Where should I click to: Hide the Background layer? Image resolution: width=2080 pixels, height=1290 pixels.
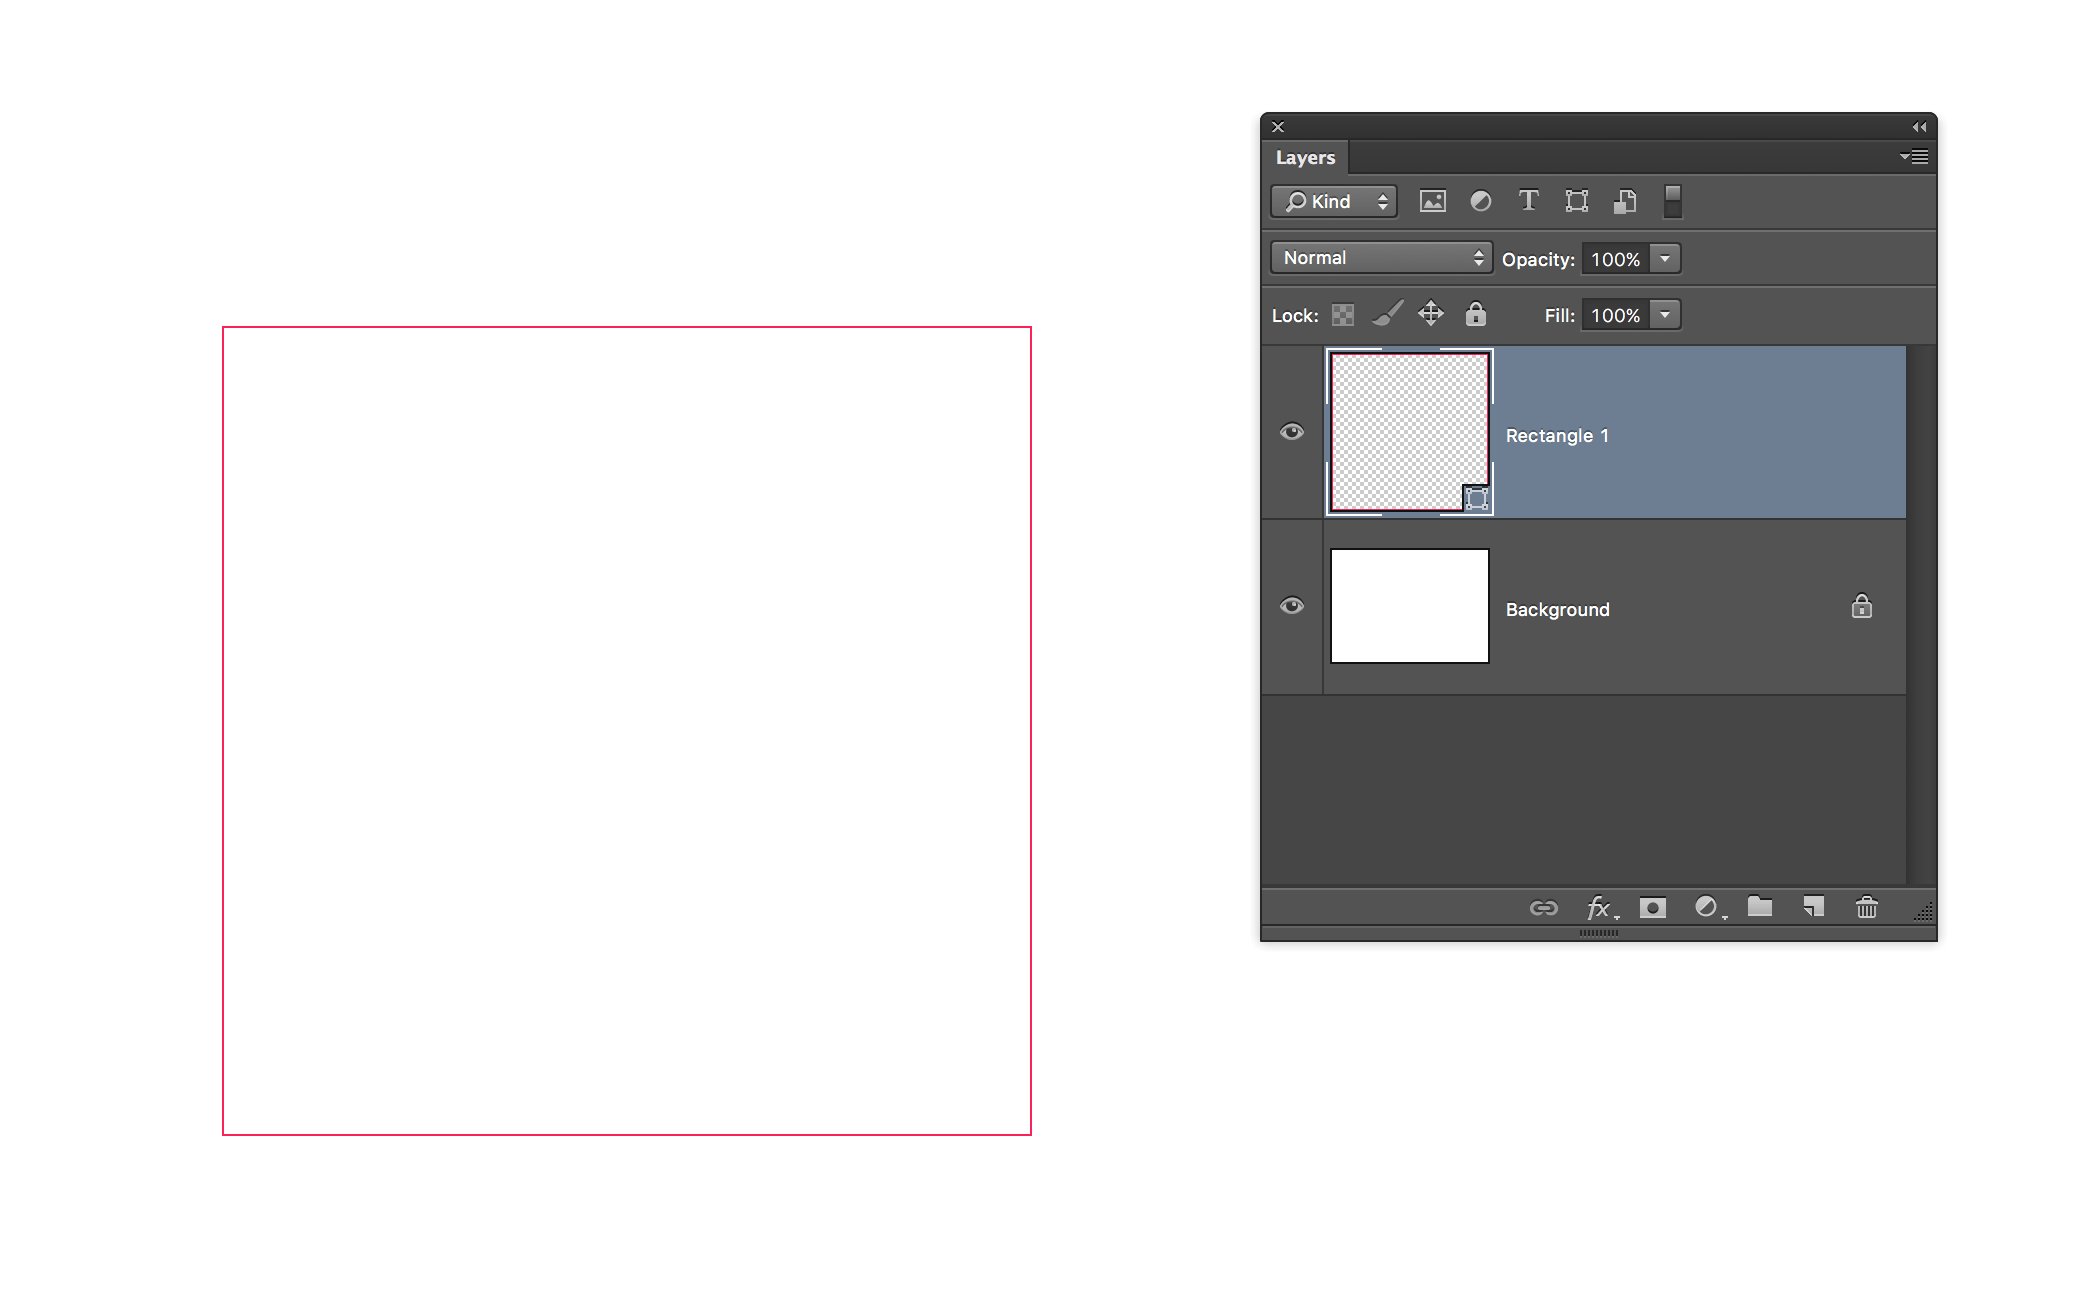click(x=1291, y=605)
